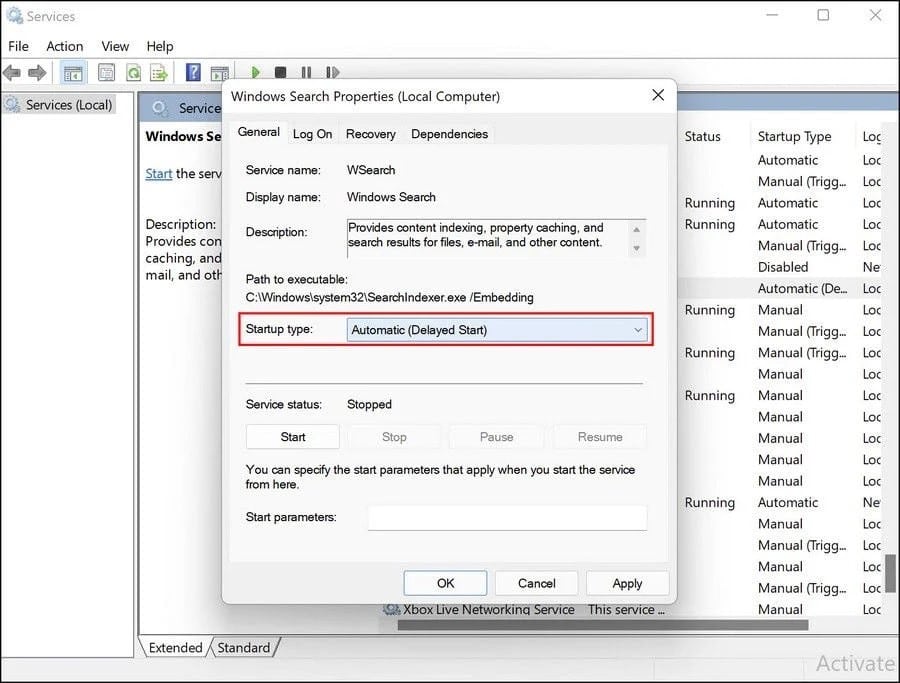Open the Action menu
This screenshot has height=683, width=900.
tap(64, 46)
